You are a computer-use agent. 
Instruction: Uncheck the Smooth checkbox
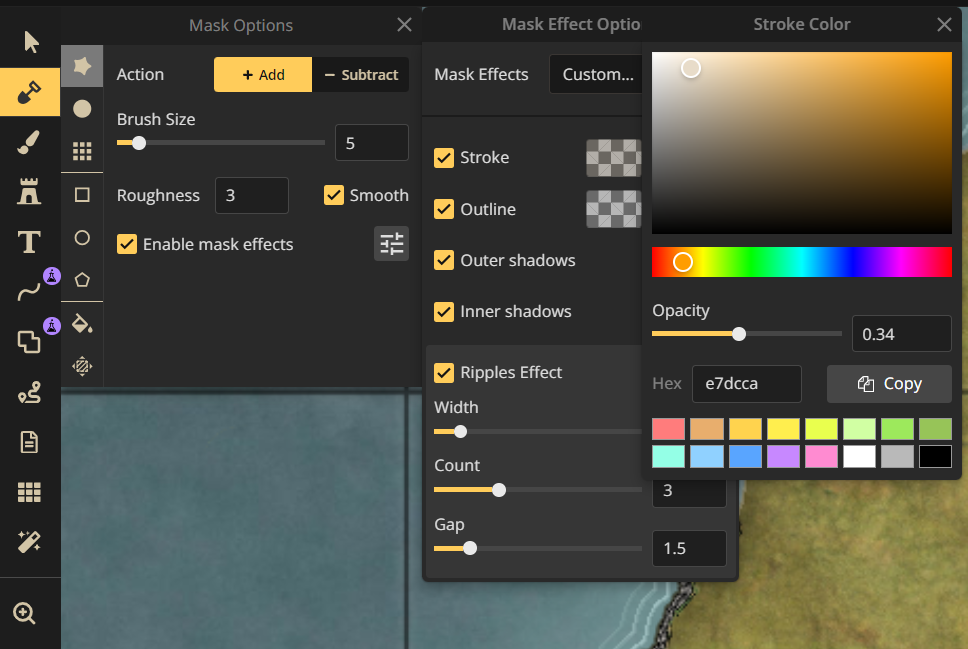(x=334, y=195)
